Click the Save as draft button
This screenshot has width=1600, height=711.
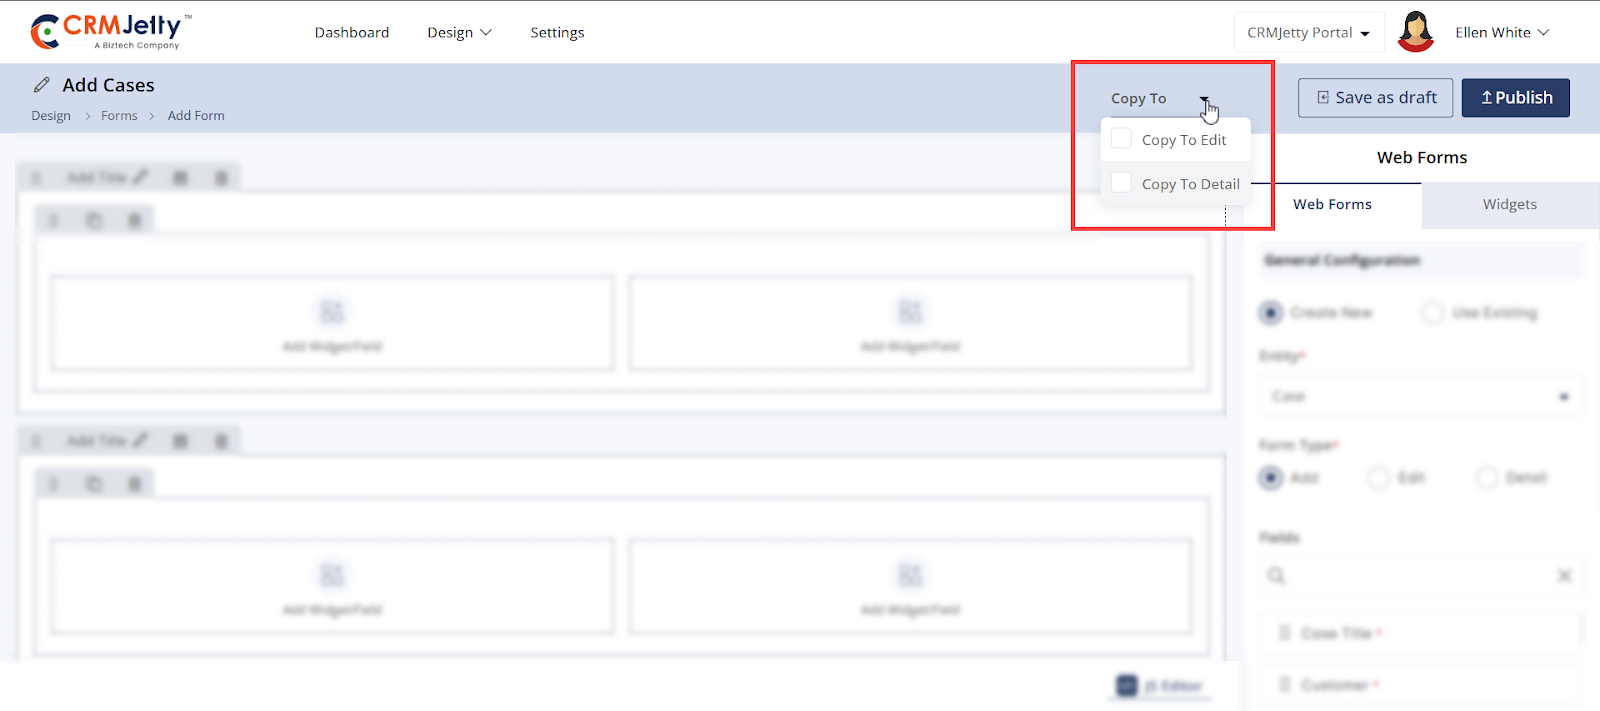(1375, 98)
